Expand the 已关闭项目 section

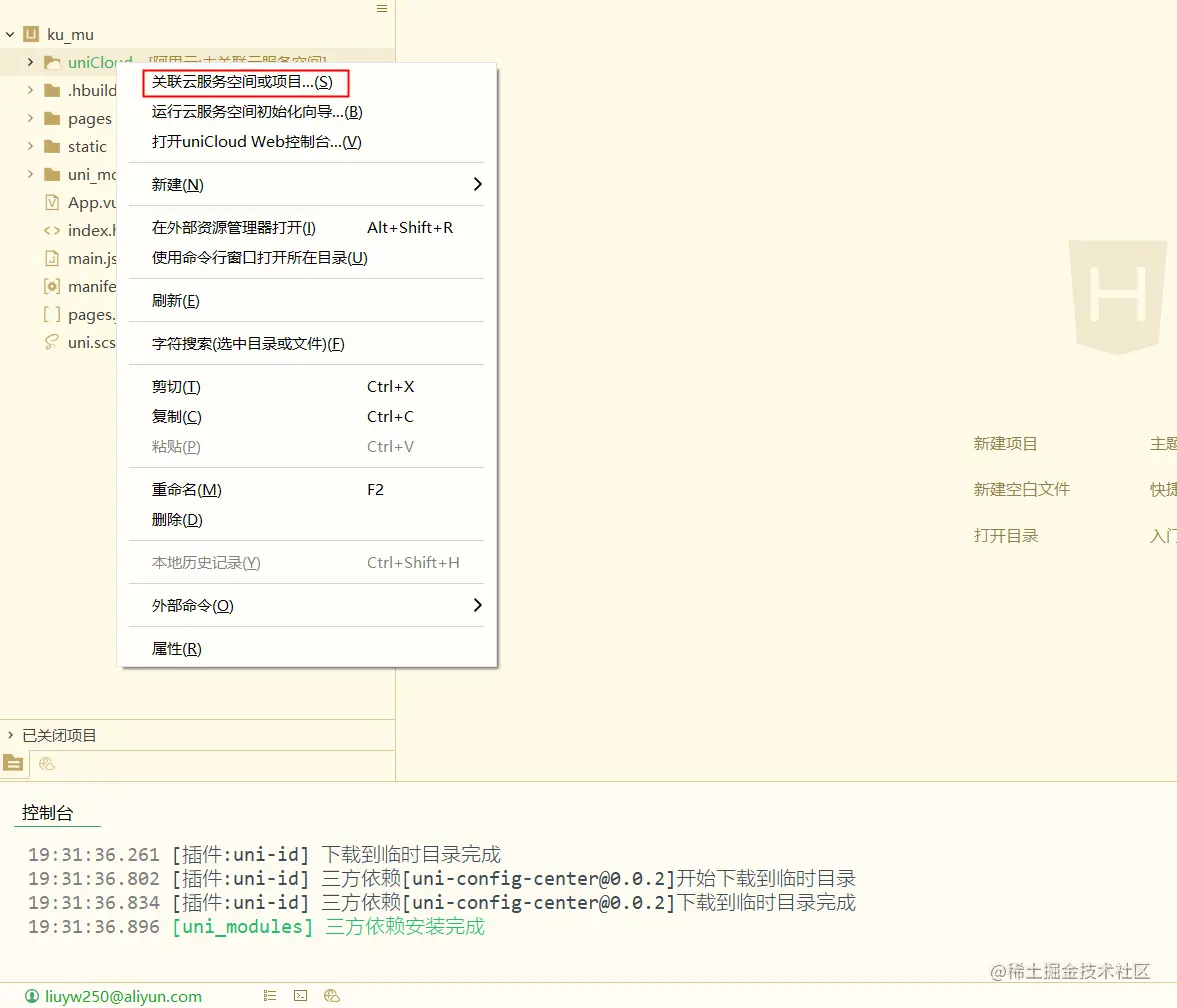coord(11,735)
